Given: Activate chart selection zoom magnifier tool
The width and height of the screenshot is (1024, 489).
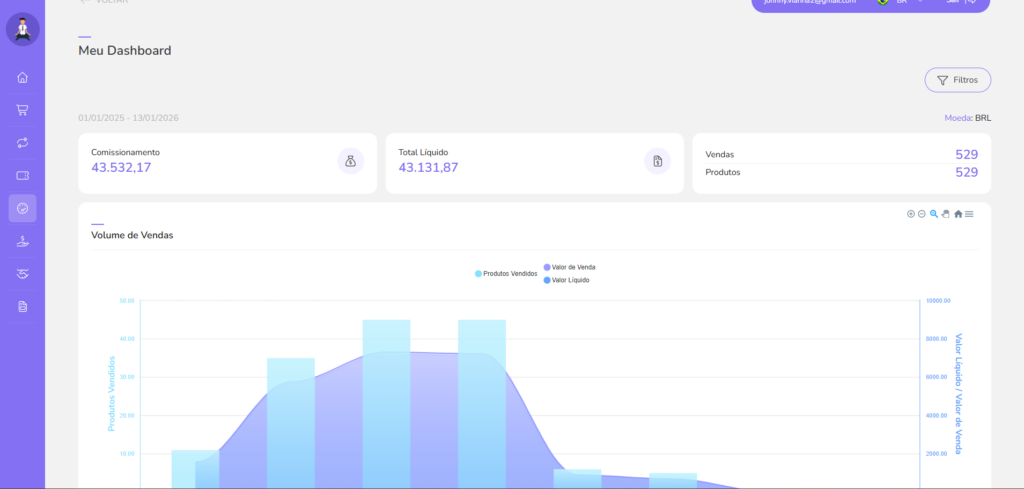Looking at the screenshot, I should [934, 214].
